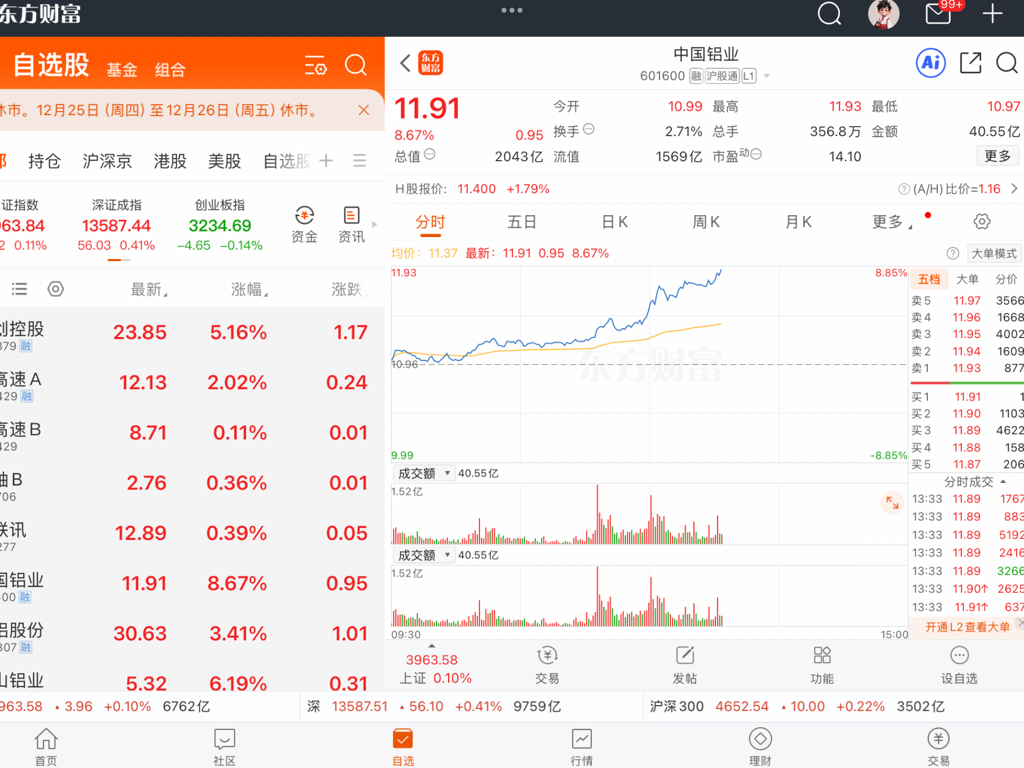Select the 持仓 watchlist tab

(x=44, y=161)
